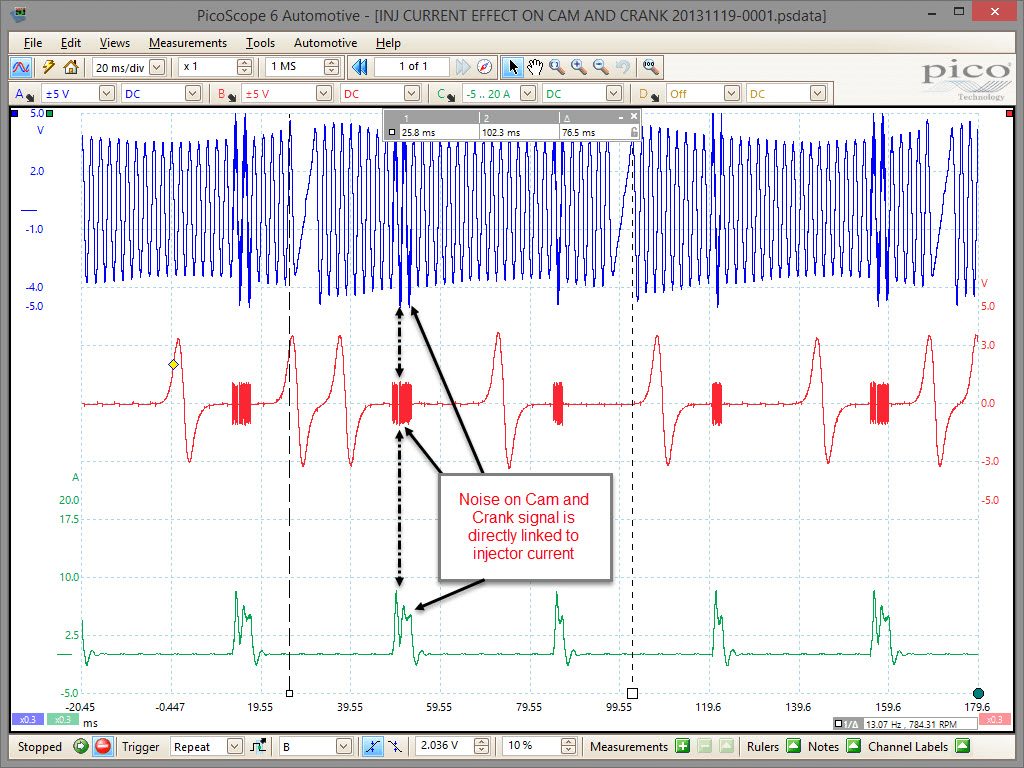Screen dimensions: 1024x768
Task: Open the Edit menu
Action: (71, 42)
